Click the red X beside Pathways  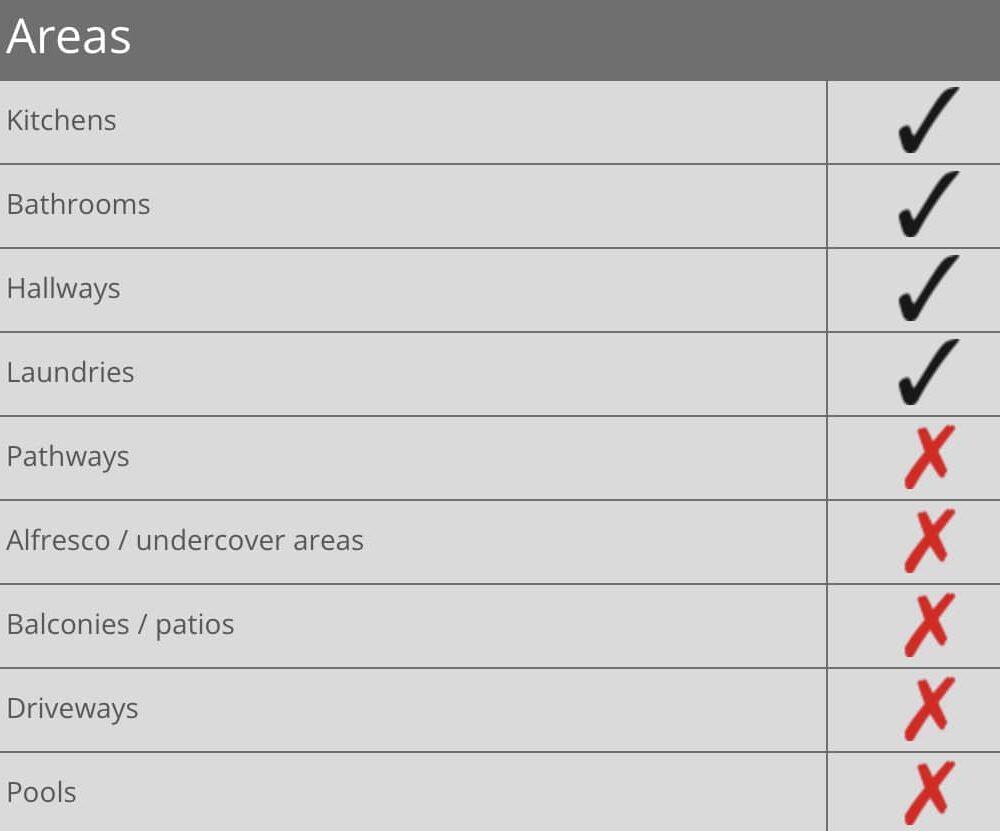[929, 457]
